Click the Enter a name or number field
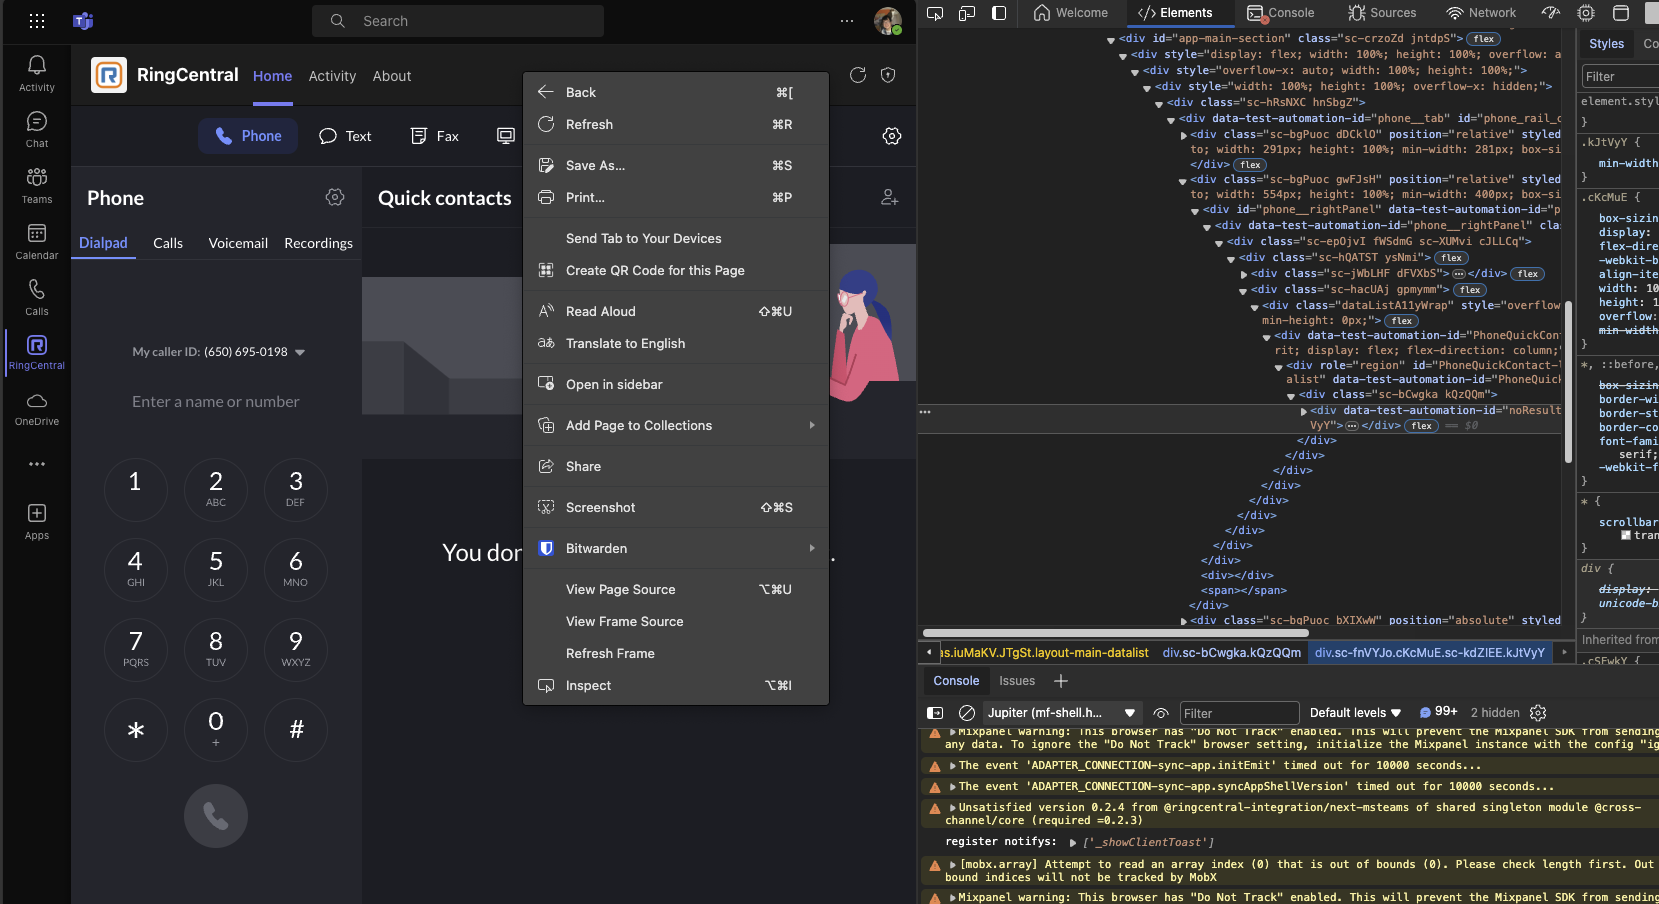 point(216,402)
